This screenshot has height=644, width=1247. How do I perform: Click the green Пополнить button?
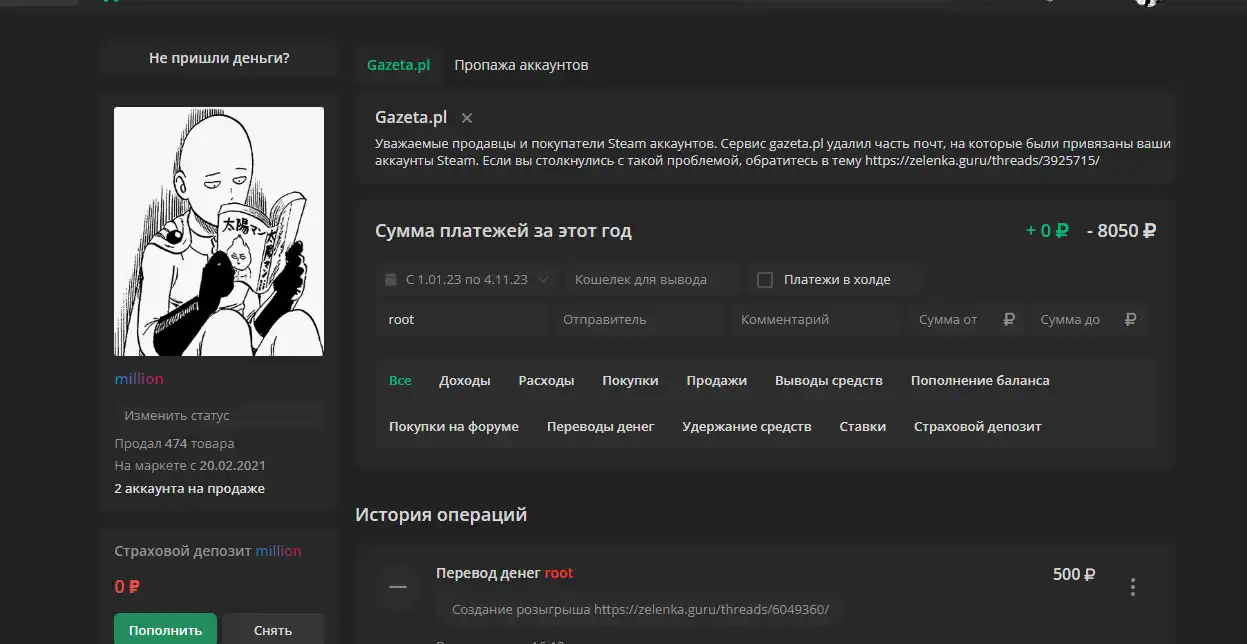tap(165, 630)
